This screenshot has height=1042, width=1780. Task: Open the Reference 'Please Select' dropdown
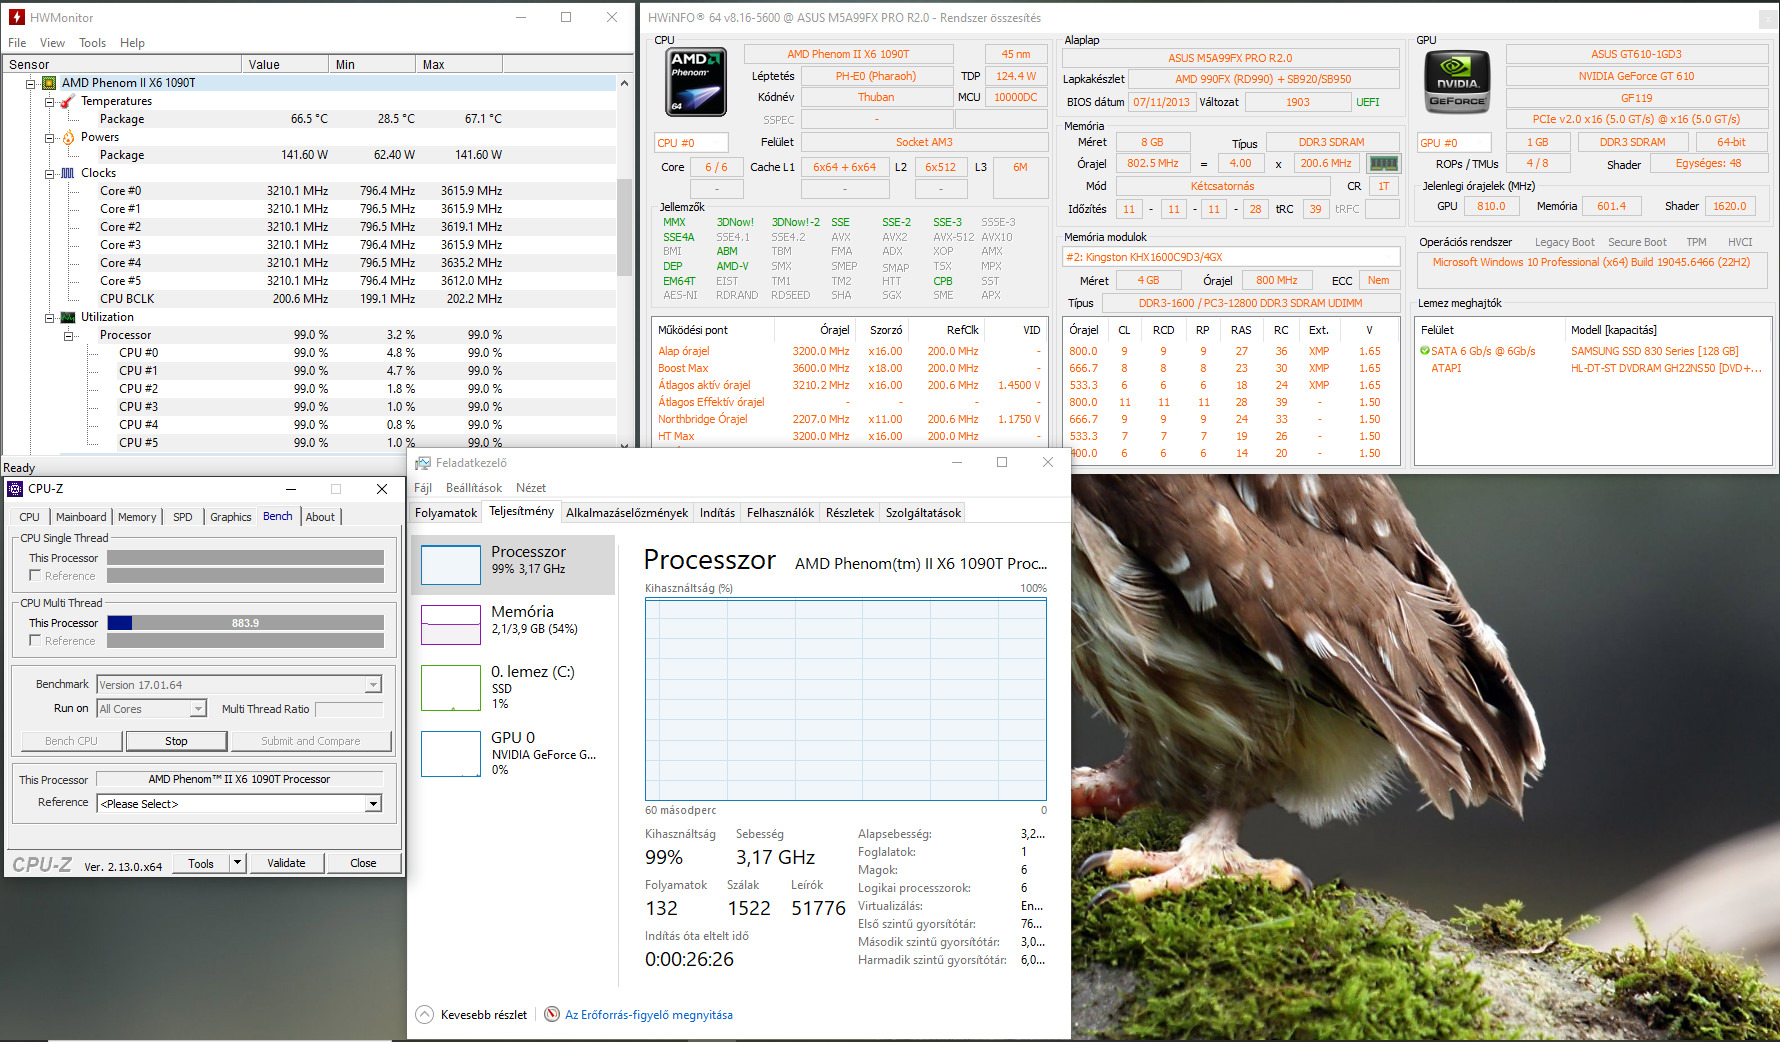tap(372, 804)
